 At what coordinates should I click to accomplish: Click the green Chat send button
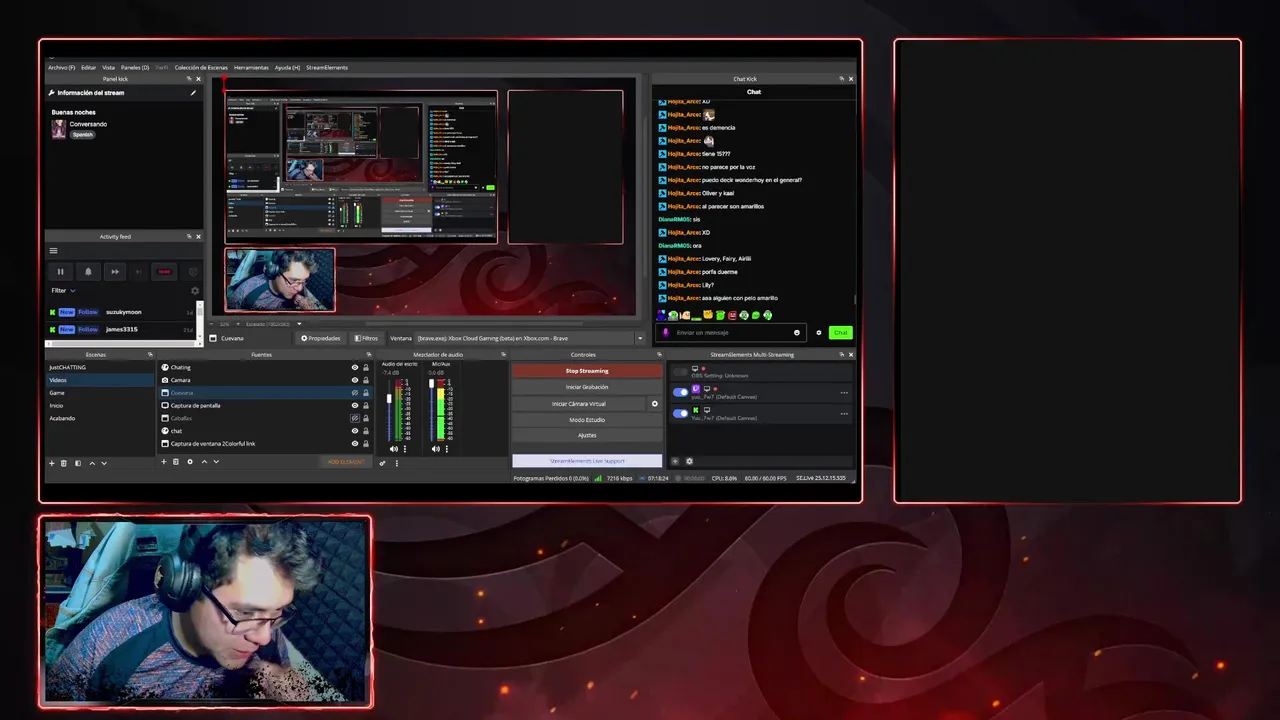click(x=840, y=333)
